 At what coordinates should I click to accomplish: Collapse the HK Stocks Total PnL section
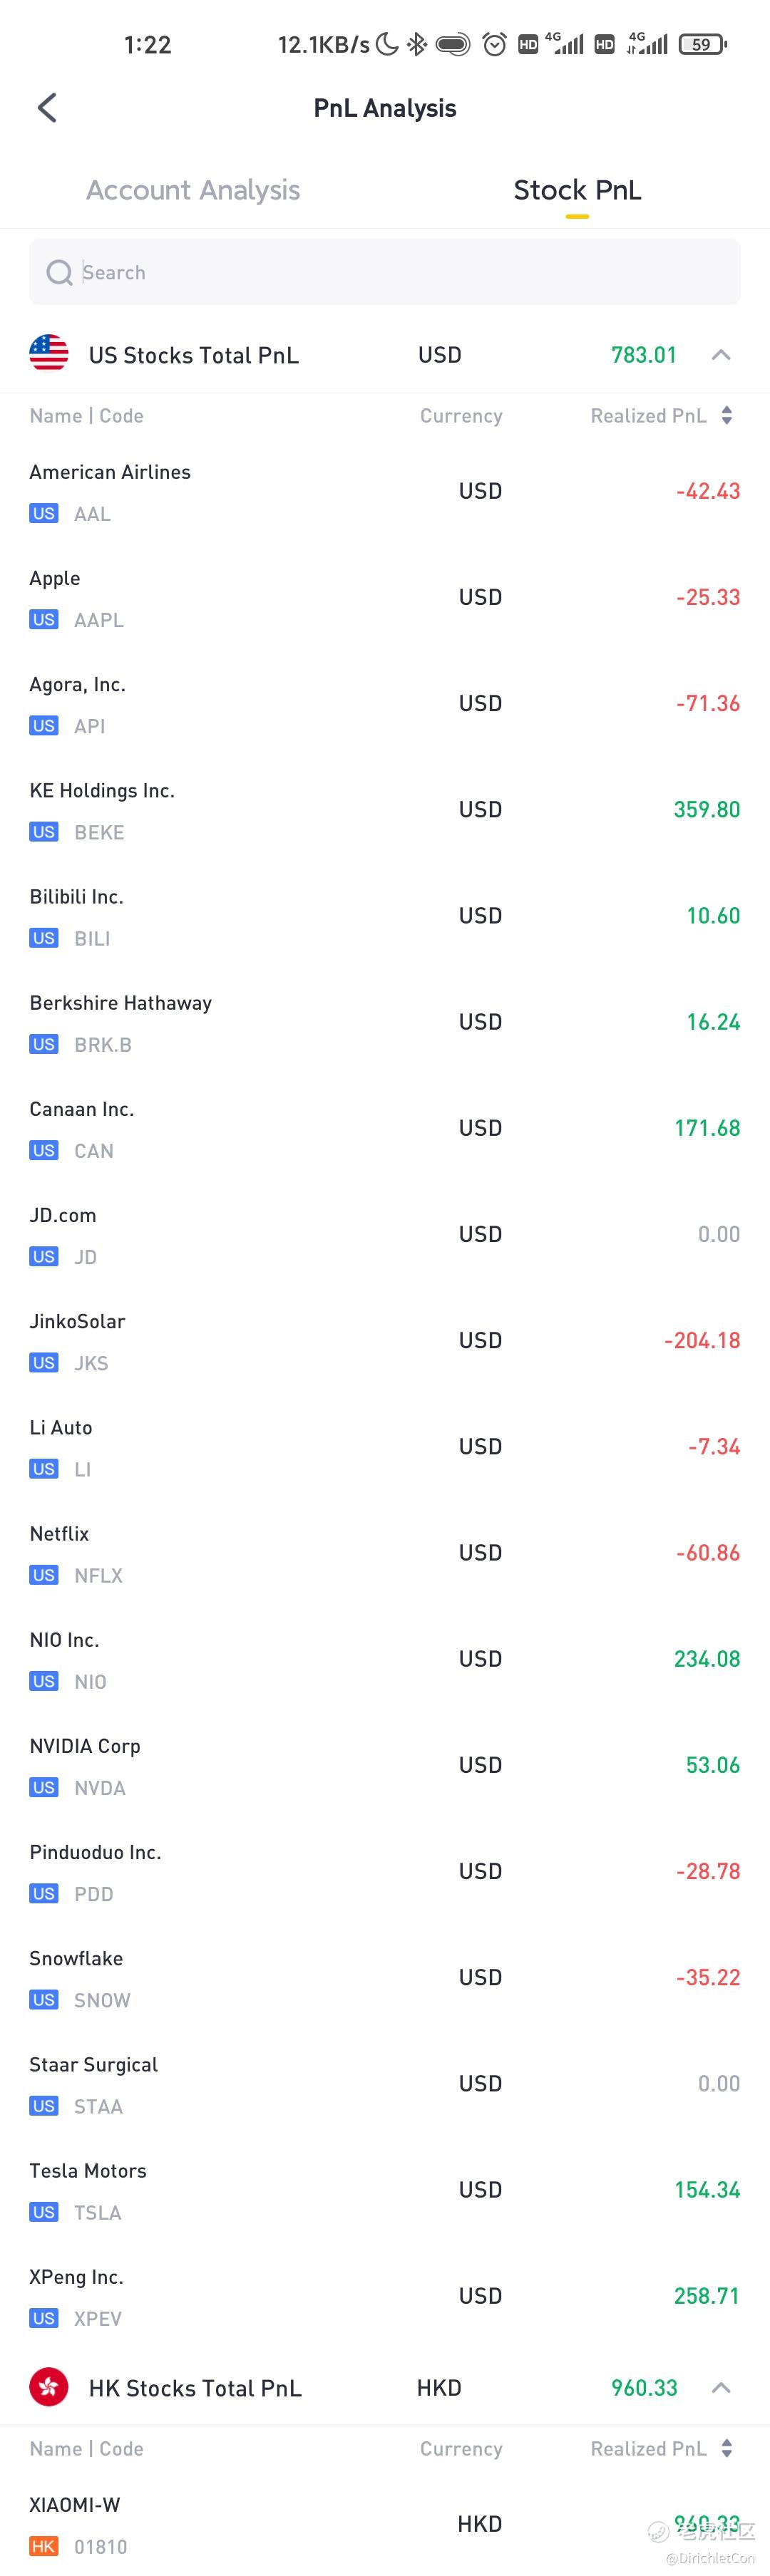click(x=721, y=2388)
